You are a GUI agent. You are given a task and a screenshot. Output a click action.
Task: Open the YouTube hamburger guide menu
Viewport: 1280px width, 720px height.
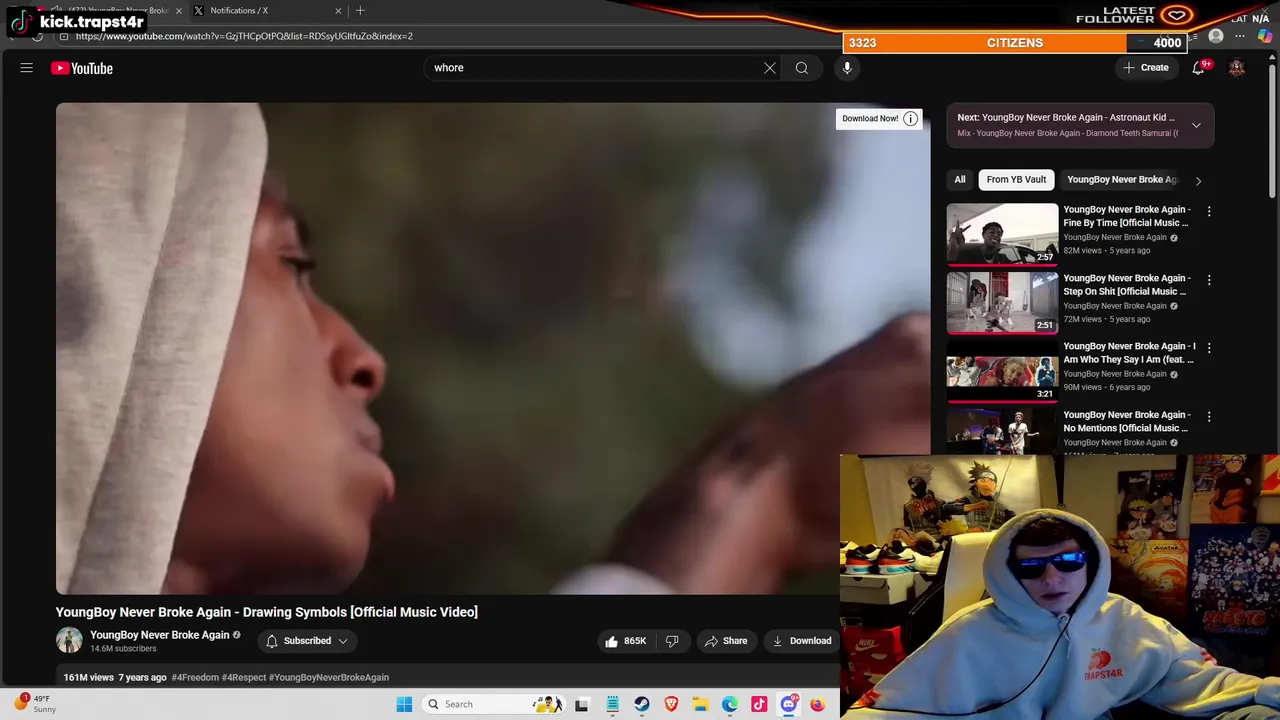[27, 68]
